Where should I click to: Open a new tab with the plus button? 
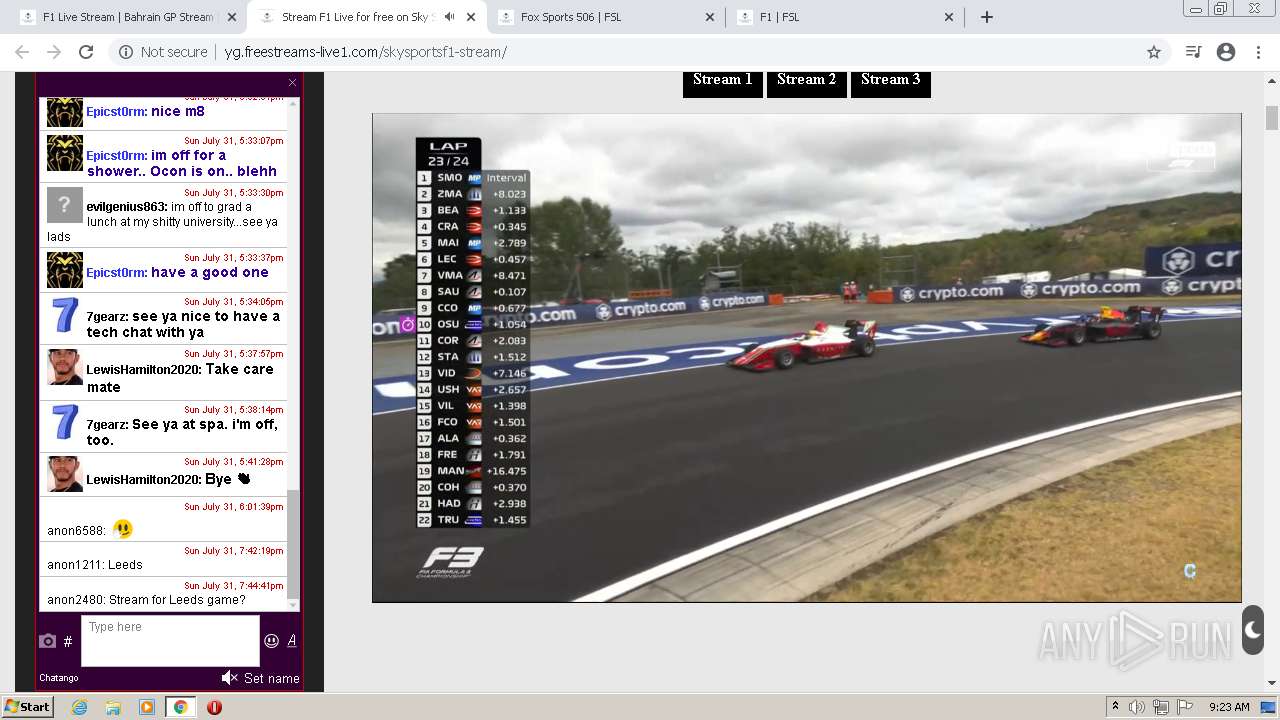click(987, 17)
